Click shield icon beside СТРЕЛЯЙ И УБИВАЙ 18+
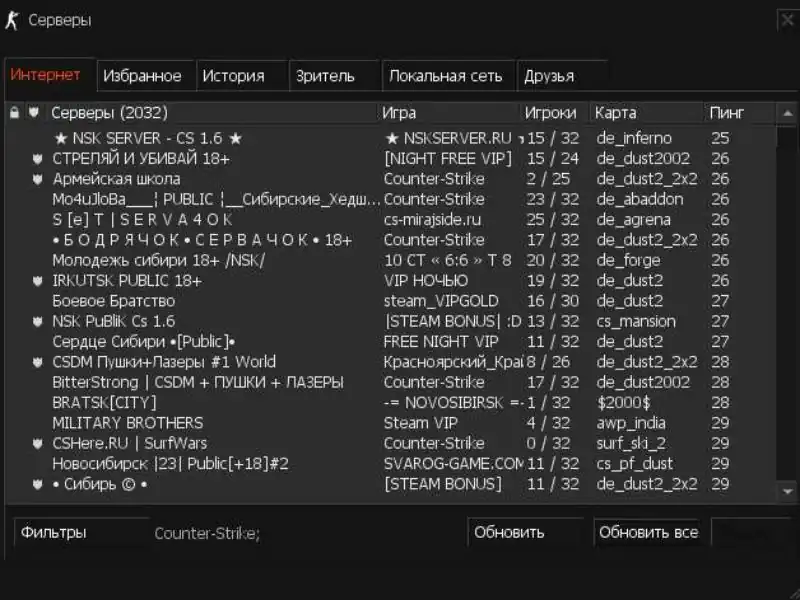Image resolution: width=800 pixels, height=600 pixels. point(37,159)
